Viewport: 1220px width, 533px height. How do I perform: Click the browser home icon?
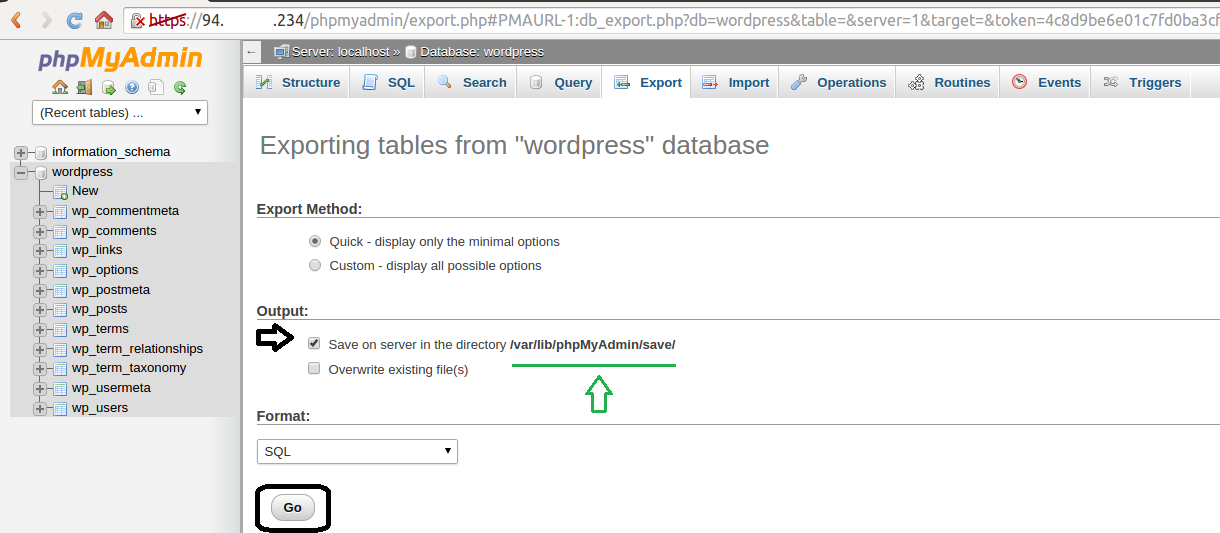coord(103,19)
